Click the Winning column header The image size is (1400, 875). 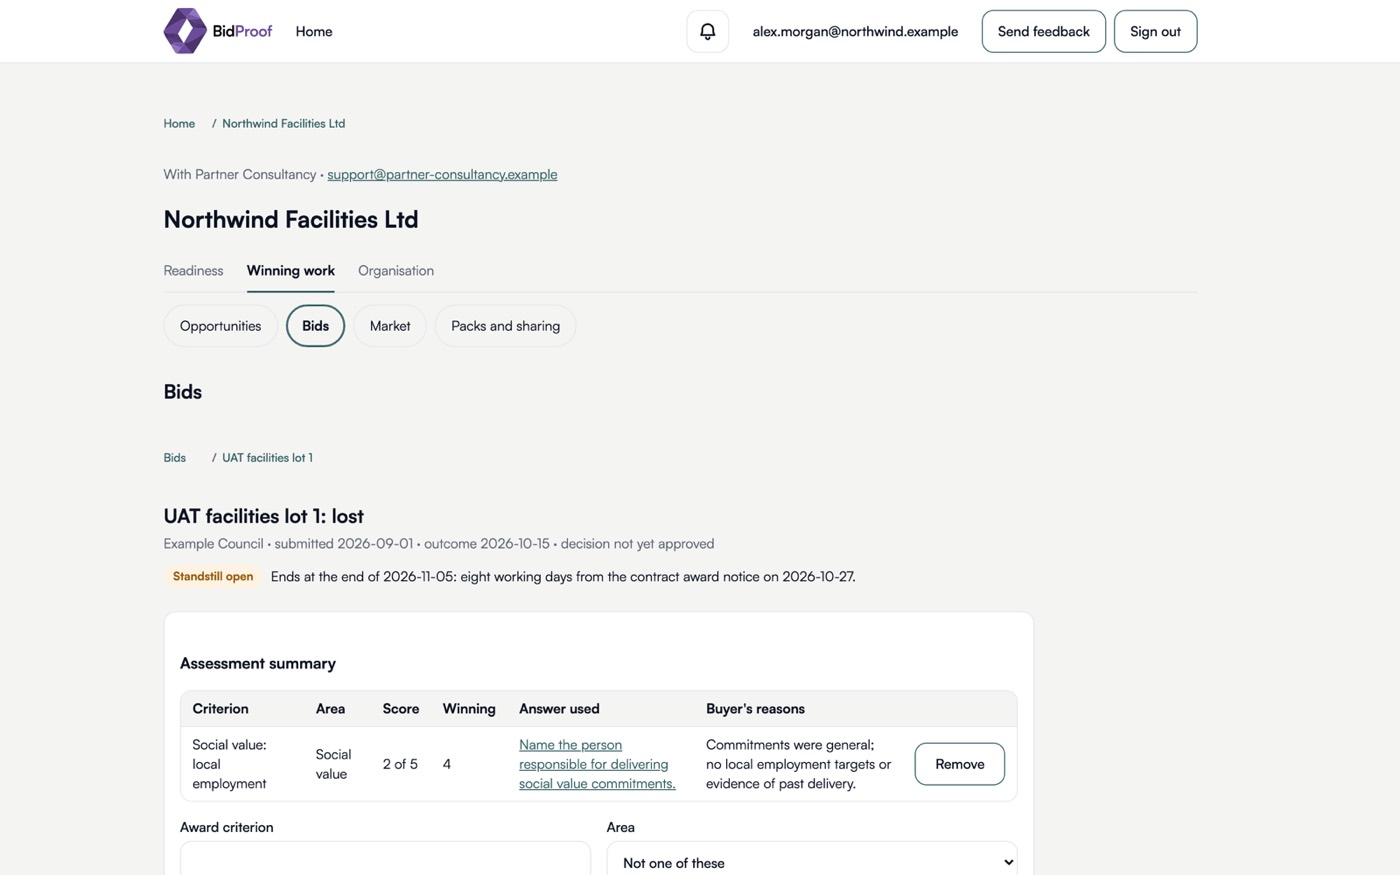pos(469,708)
